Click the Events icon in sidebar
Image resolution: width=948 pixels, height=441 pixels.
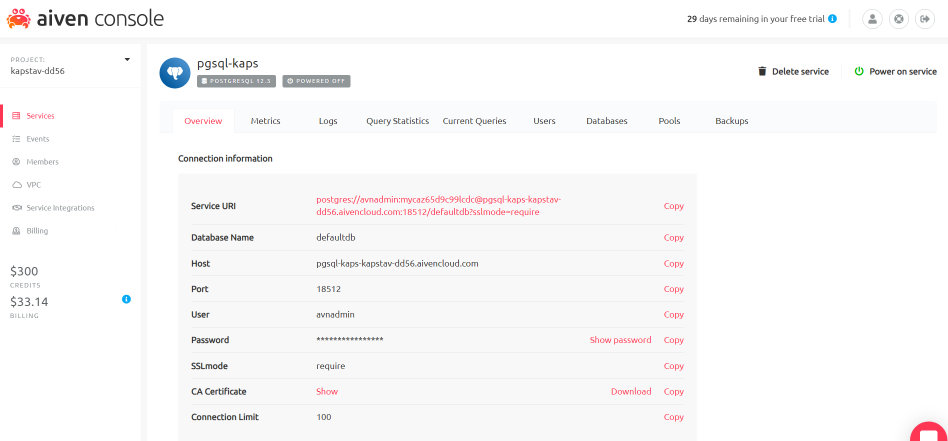pyautogui.click(x=16, y=139)
